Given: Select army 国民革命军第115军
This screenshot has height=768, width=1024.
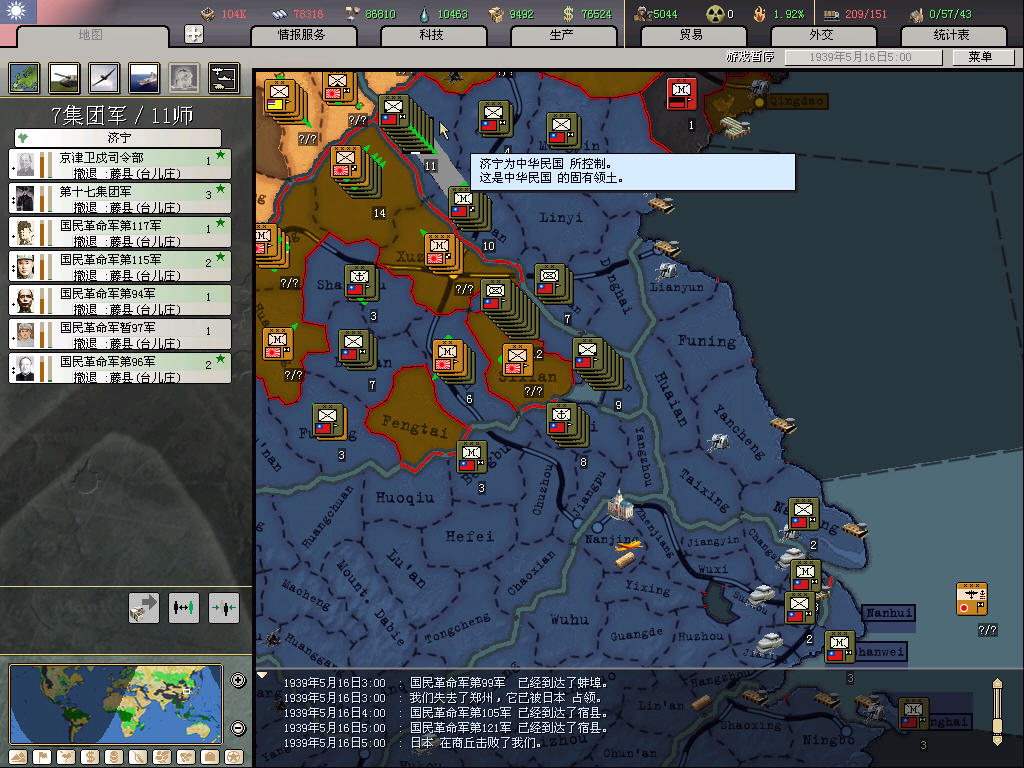Looking at the screenshot, I should coord(120,266).
